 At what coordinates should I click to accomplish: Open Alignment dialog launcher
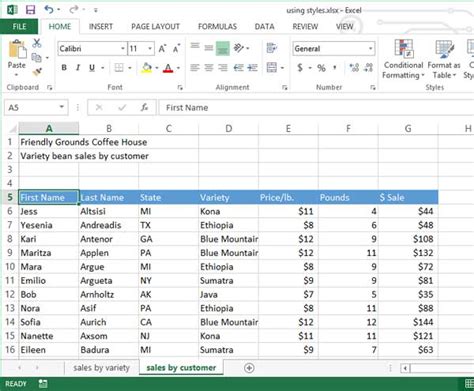click(x=284, y=88)
